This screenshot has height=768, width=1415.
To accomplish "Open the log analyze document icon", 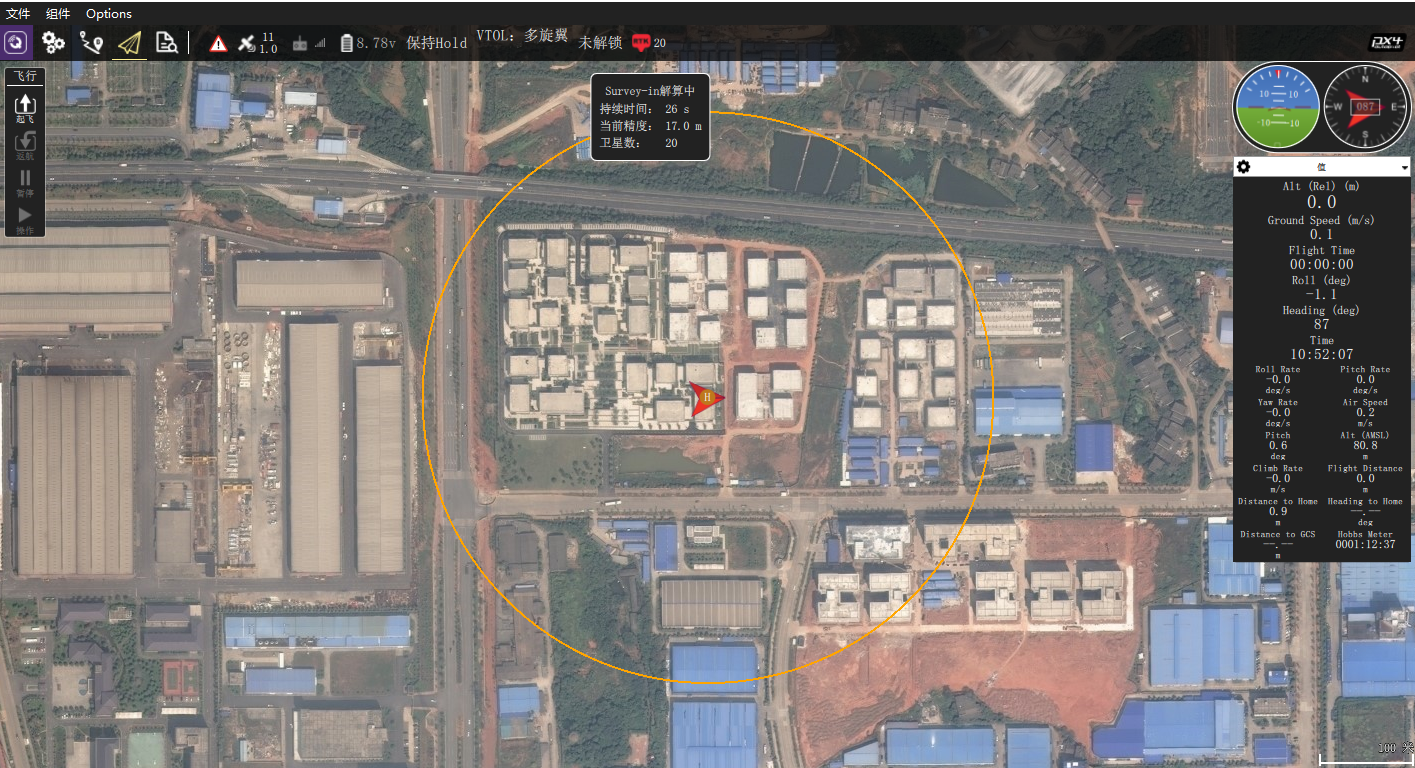I will 167,43.
